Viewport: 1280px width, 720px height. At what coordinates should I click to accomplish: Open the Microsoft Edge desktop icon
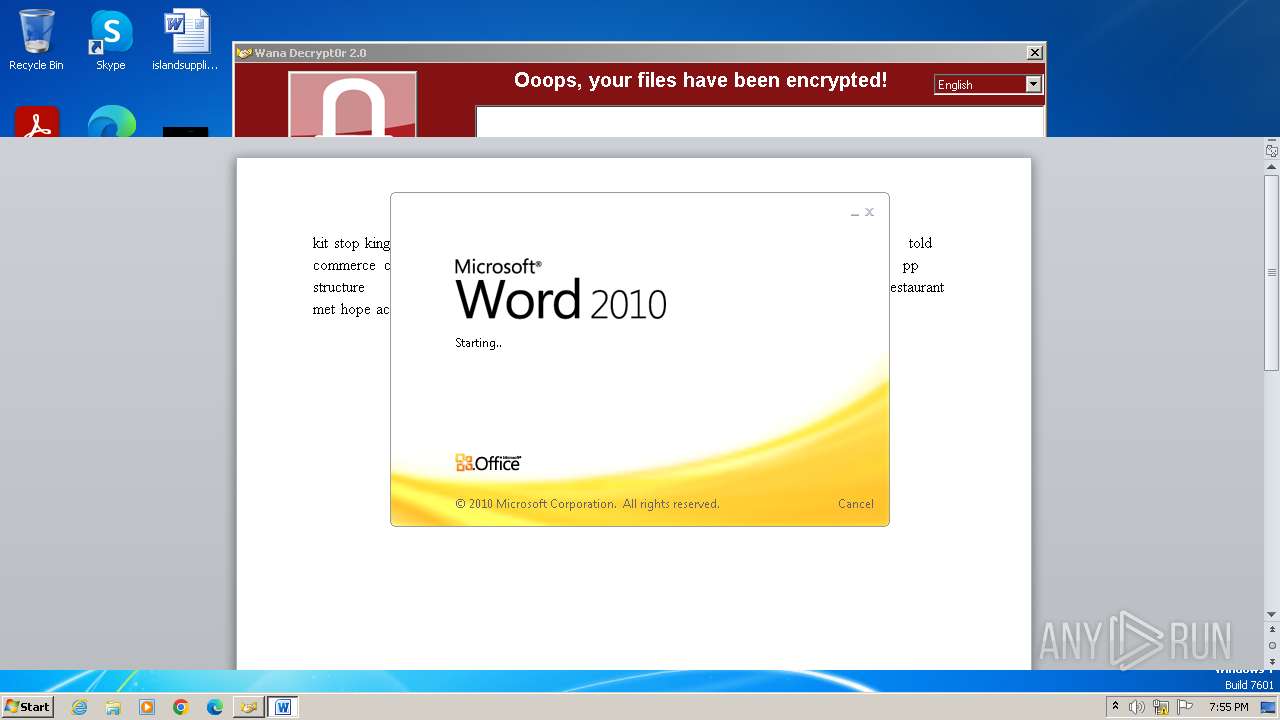pos(111,121)
